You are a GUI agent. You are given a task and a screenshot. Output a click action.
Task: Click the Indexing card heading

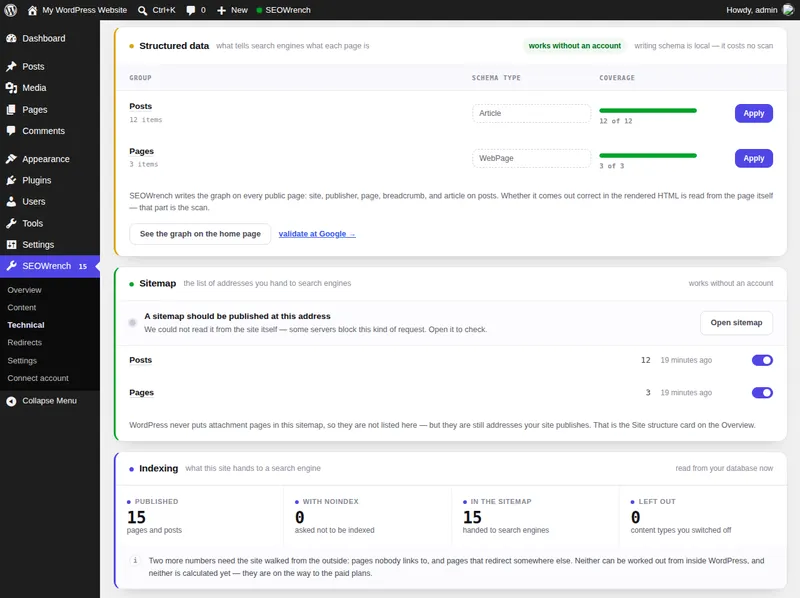tap(159, 468)
